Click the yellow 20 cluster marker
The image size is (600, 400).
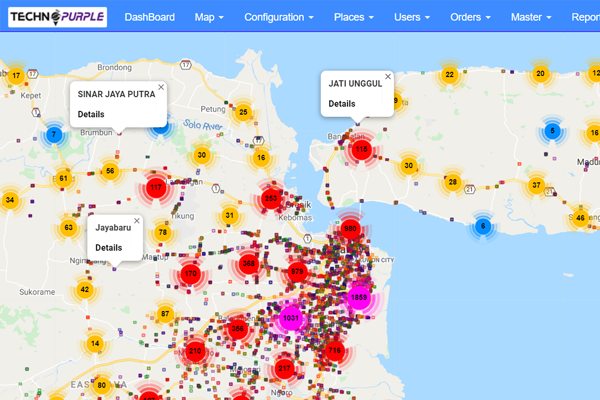pos(540,73)
